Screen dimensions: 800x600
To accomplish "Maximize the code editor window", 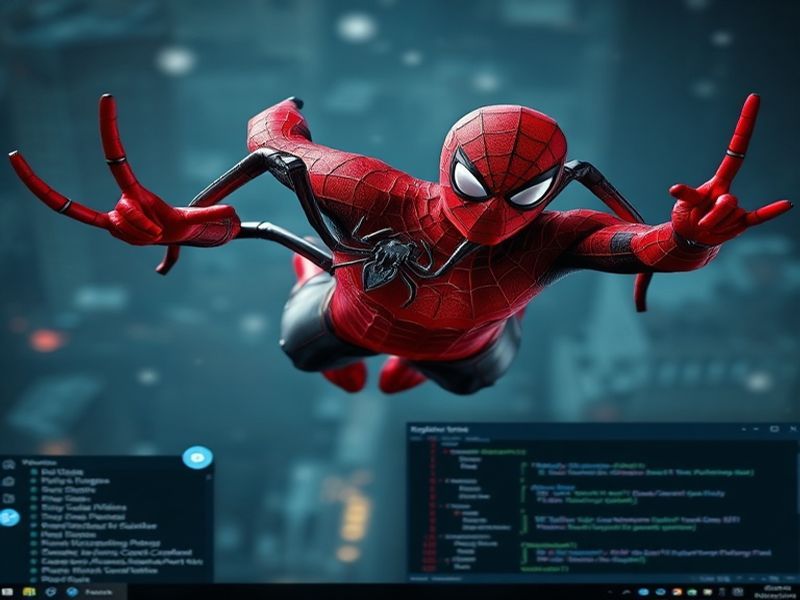I will pyautogui.click(x=774, y=429).
